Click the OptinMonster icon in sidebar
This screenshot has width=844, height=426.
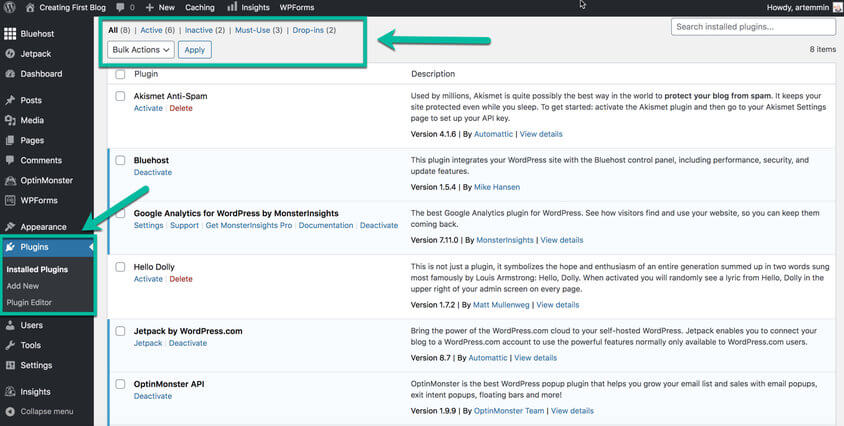[x=10, y=180]
